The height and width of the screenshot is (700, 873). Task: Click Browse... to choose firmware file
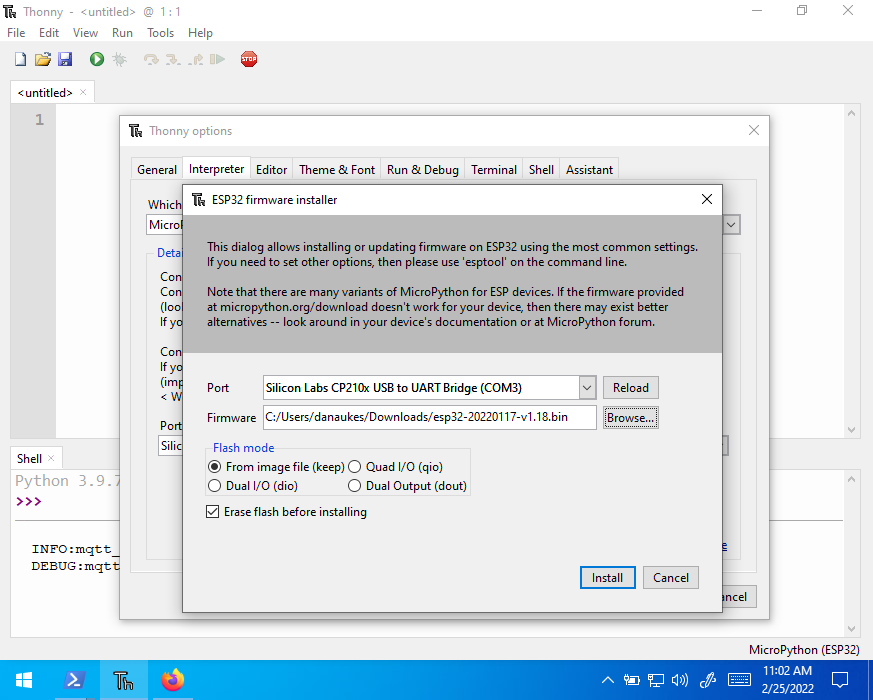[x=631, y=418]
